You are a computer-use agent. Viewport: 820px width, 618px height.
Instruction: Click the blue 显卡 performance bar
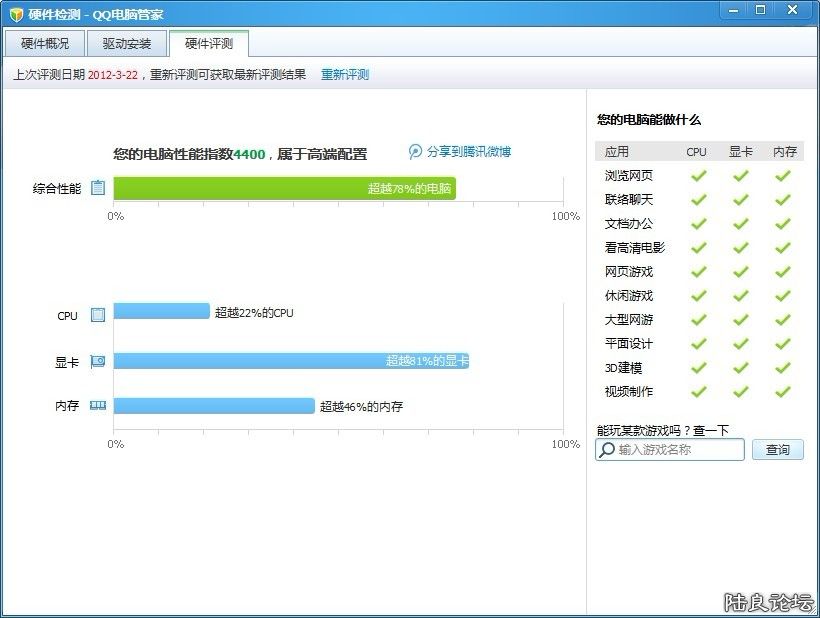[290, 361]
